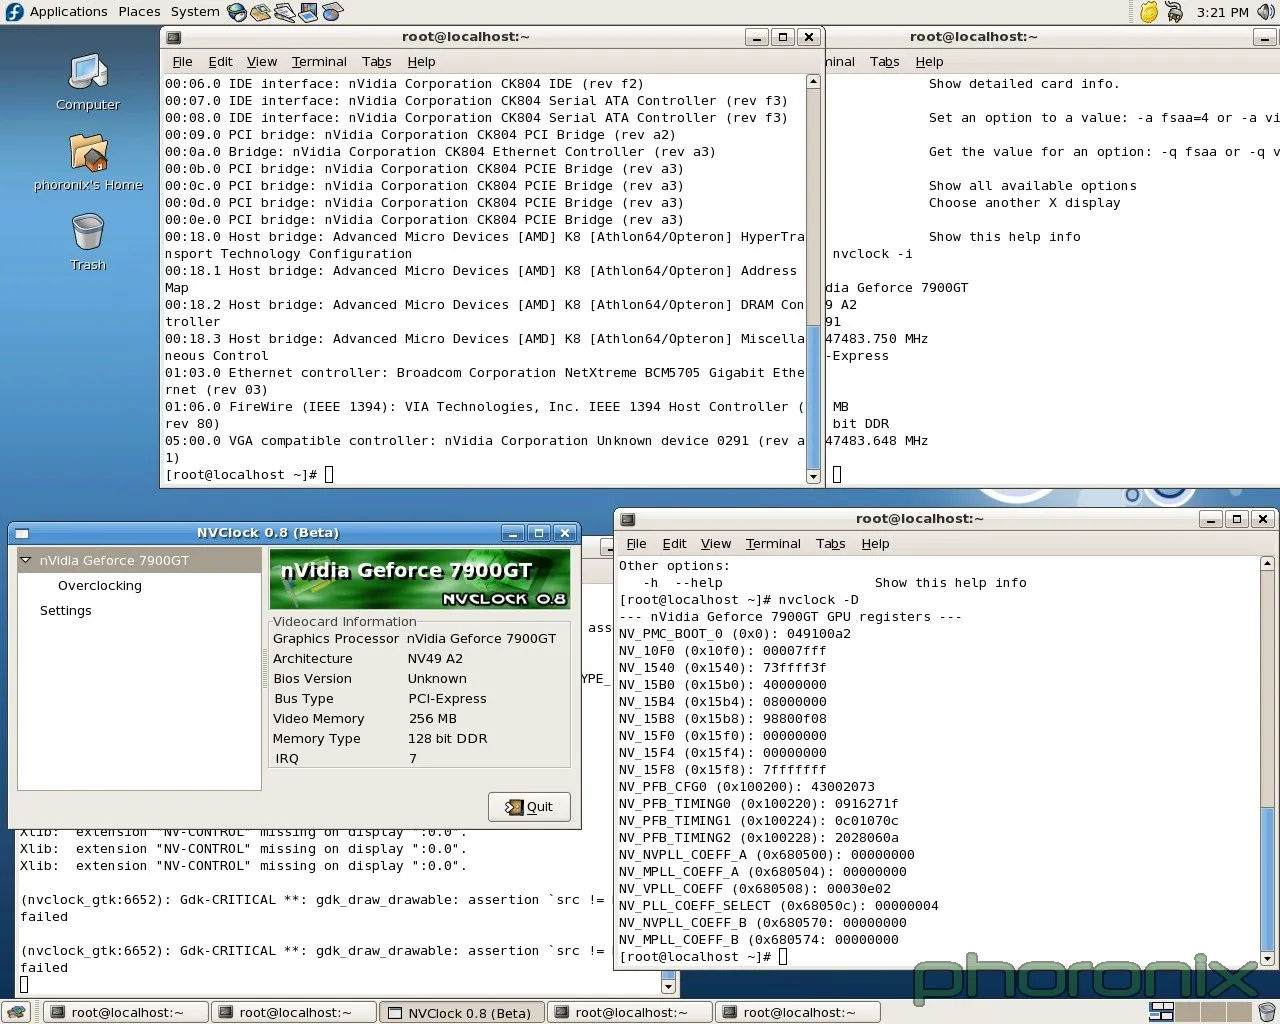Click the power plug tray icon
The height and width of the screenshot is (1024, 1280).
[1174, 12]
